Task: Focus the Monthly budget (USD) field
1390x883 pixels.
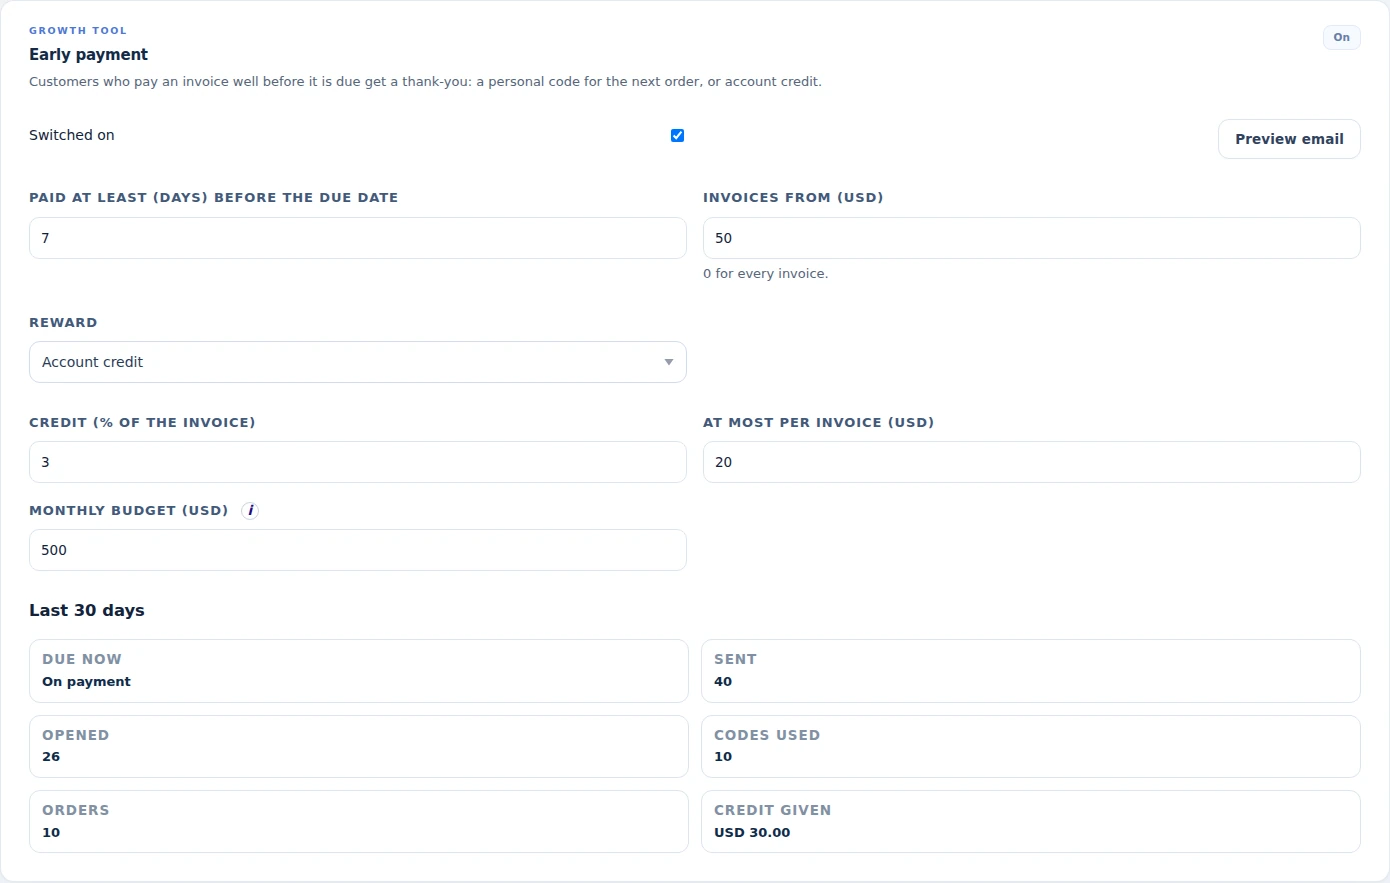Action: pyautogui.click(x=358, y=550)
